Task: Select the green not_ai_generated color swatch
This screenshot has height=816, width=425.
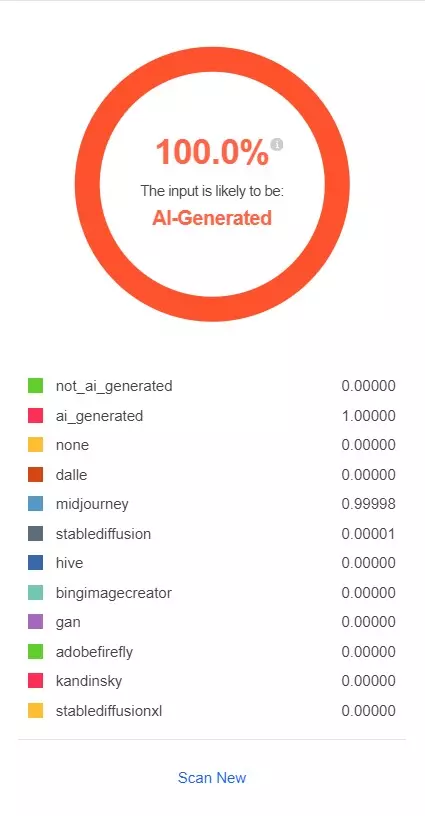Action: [x=35, y=386]
